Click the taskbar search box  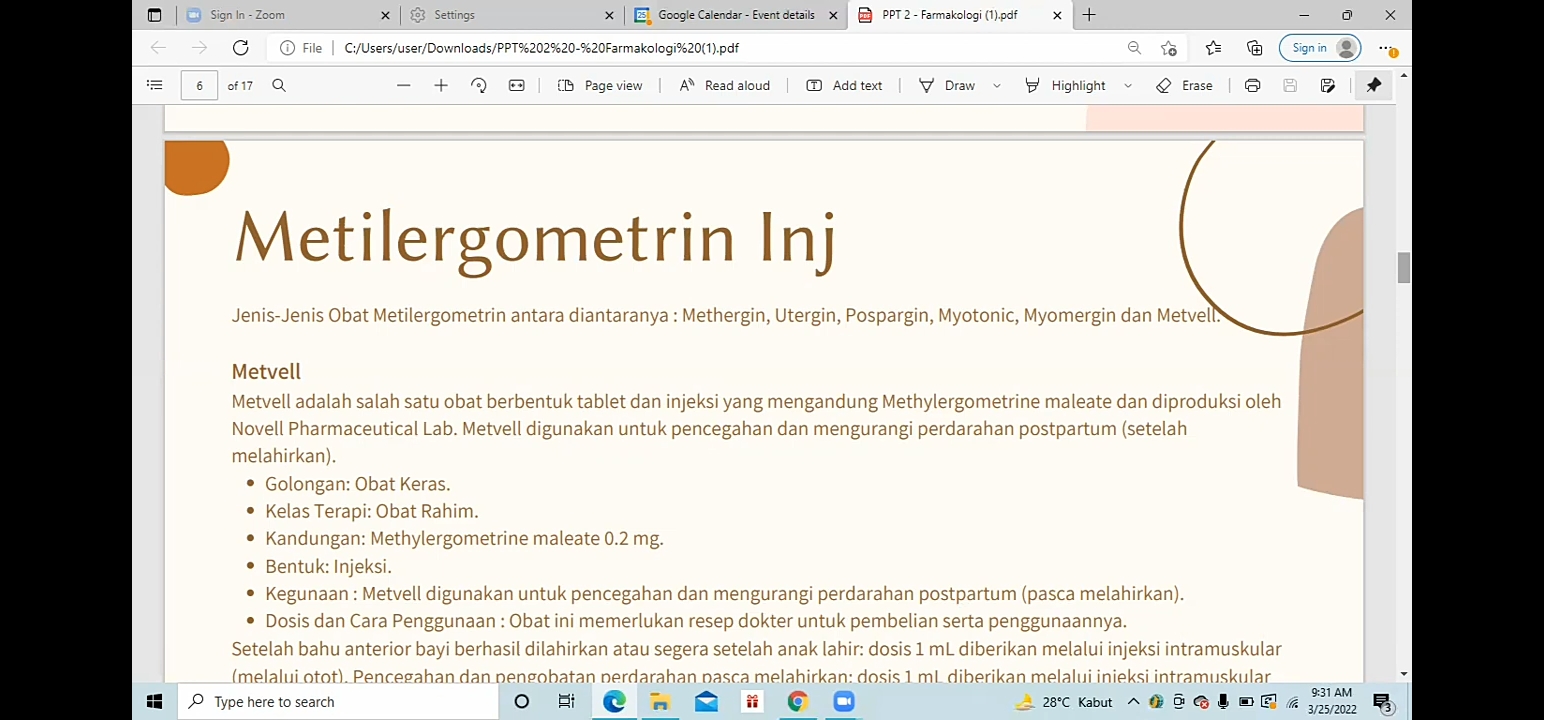(x=338, y=702)
